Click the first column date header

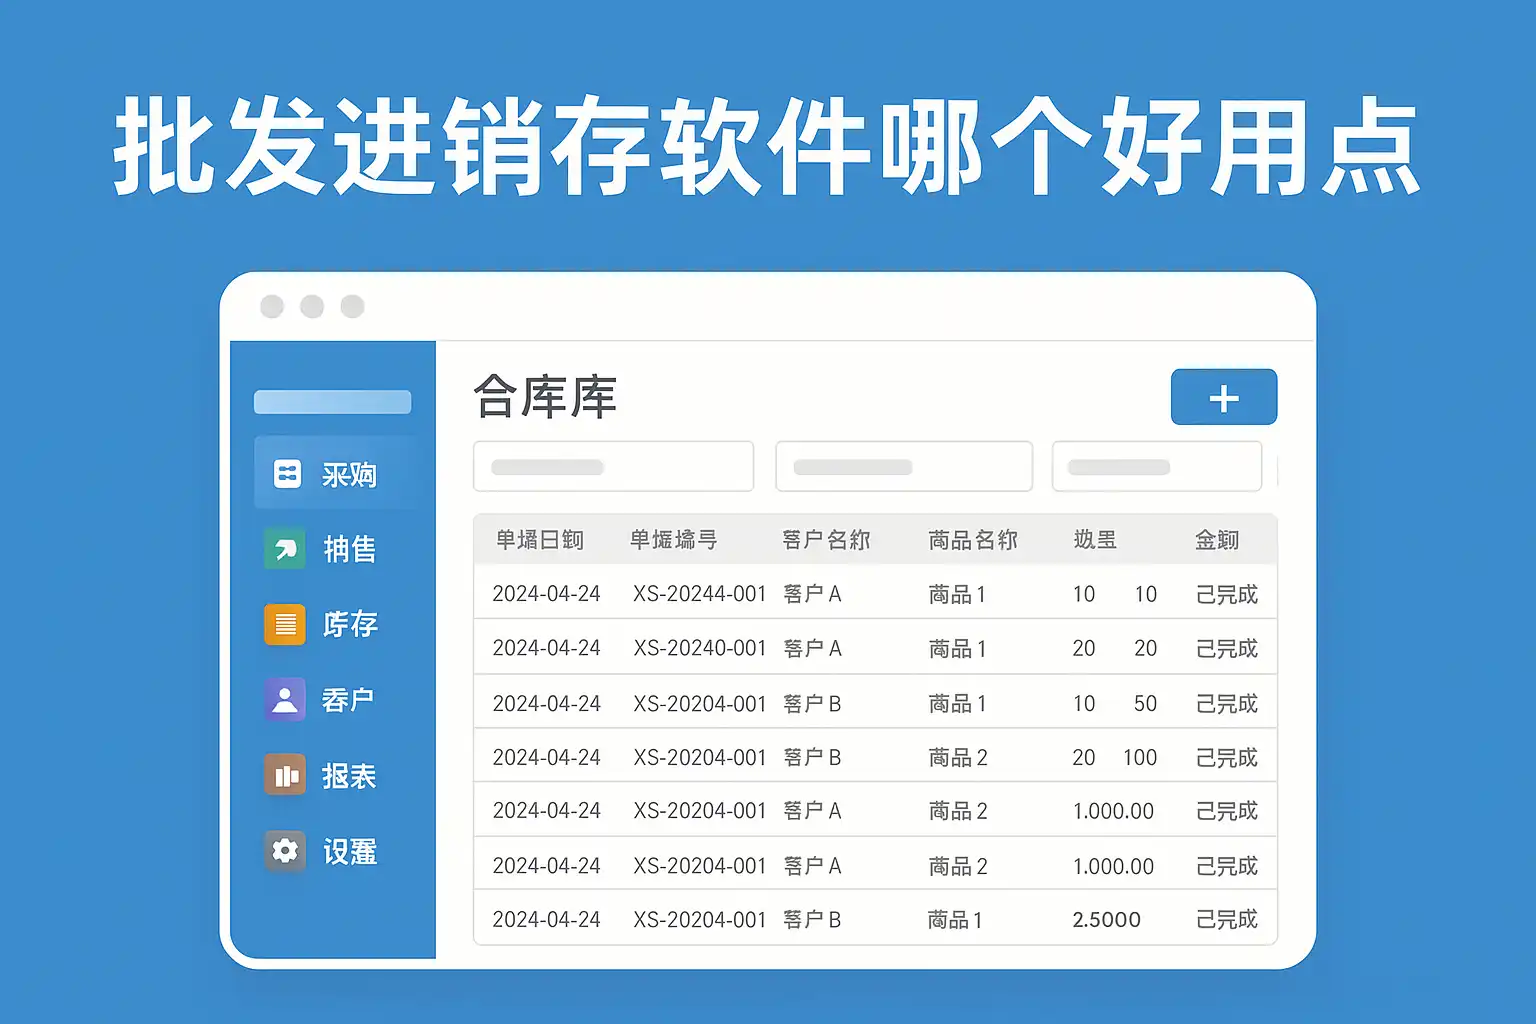540,540
